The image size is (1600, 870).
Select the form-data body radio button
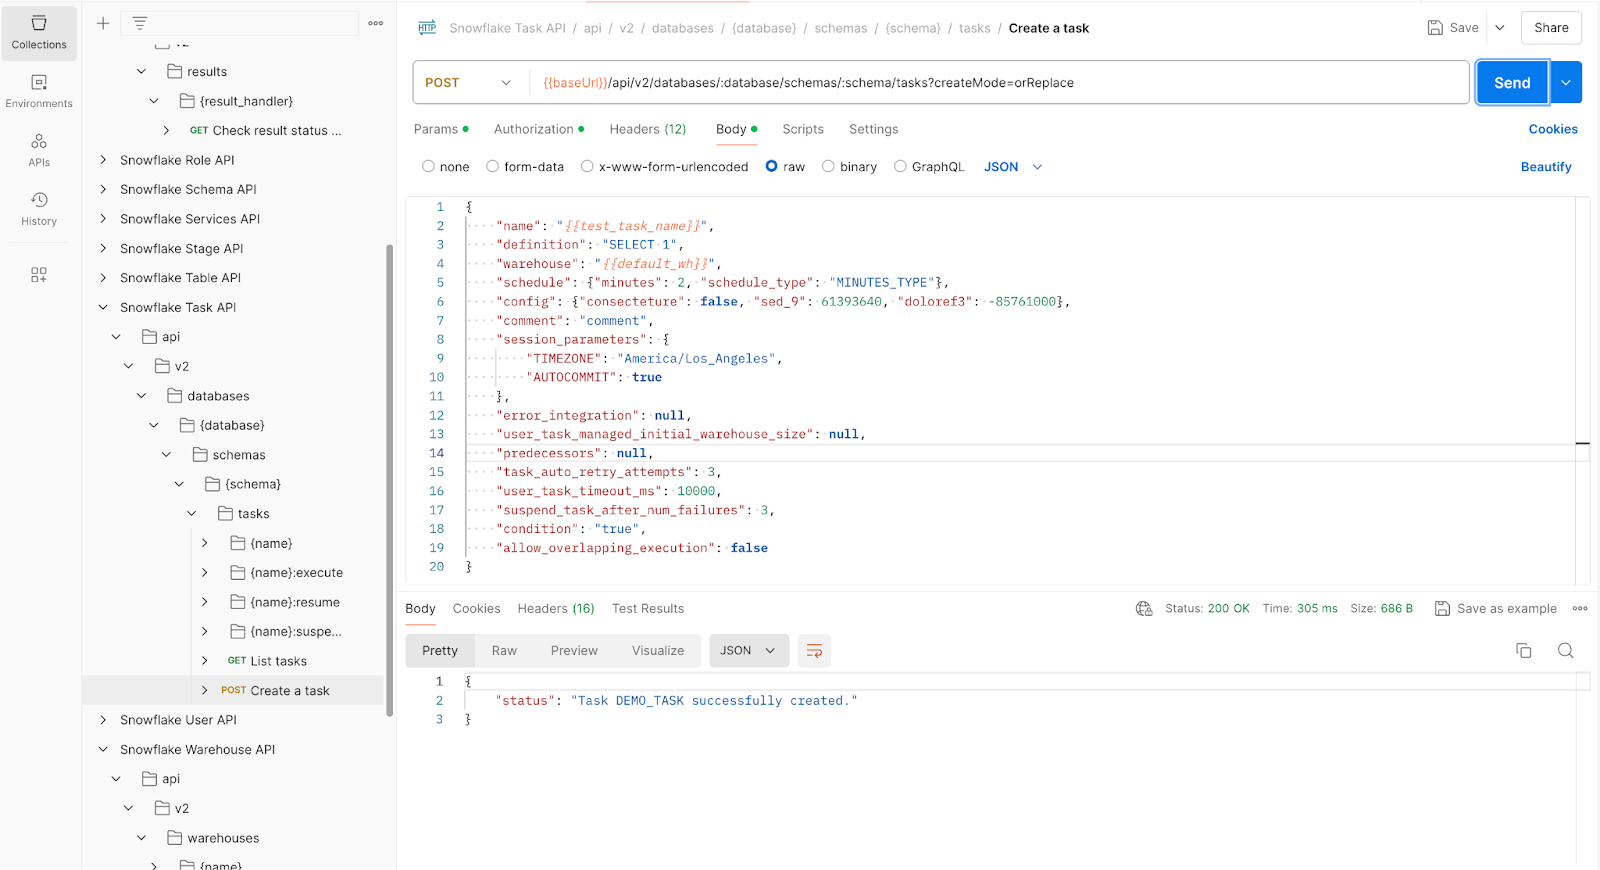coord(493,167)
